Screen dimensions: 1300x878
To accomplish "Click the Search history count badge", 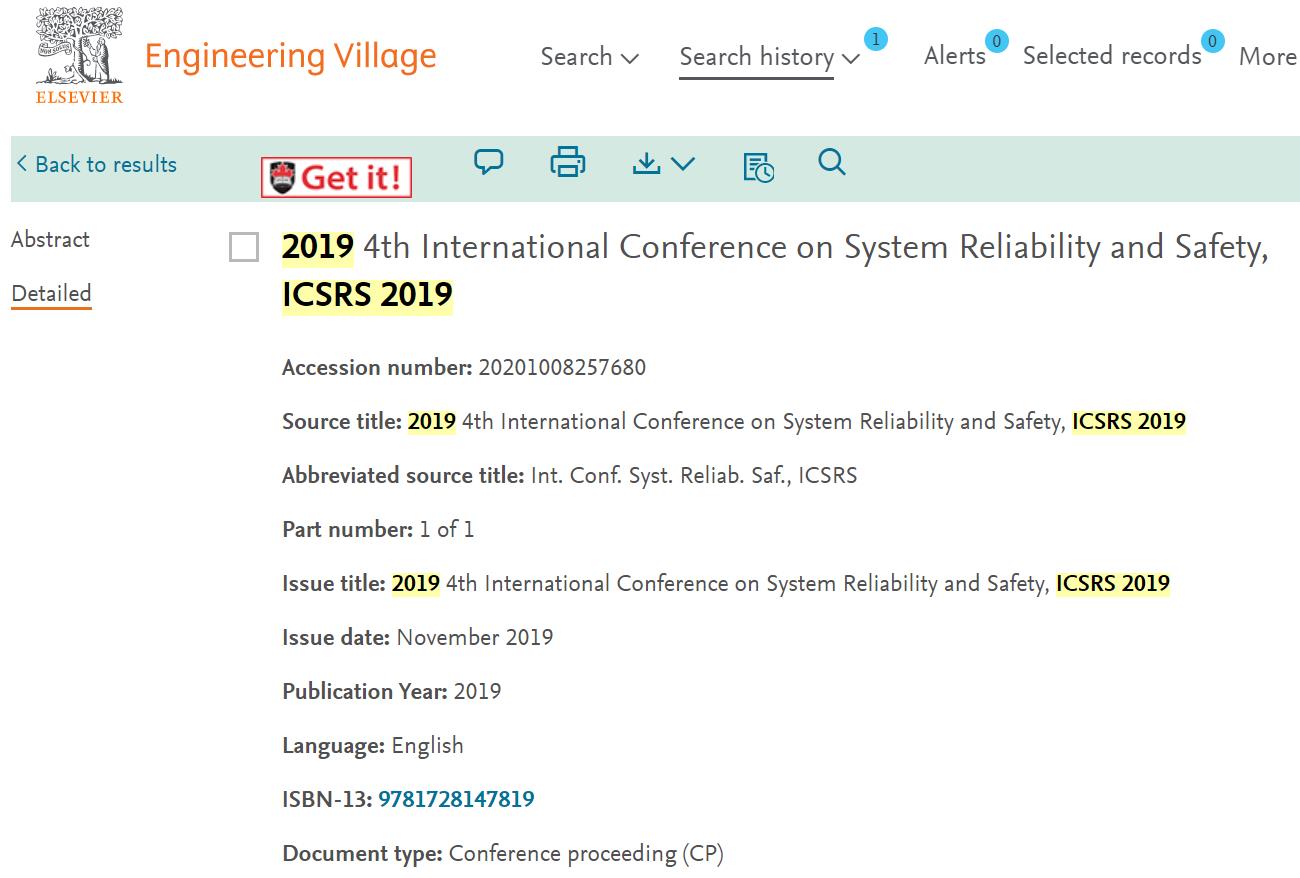I will pyautogui.click(x=875, y=40).
